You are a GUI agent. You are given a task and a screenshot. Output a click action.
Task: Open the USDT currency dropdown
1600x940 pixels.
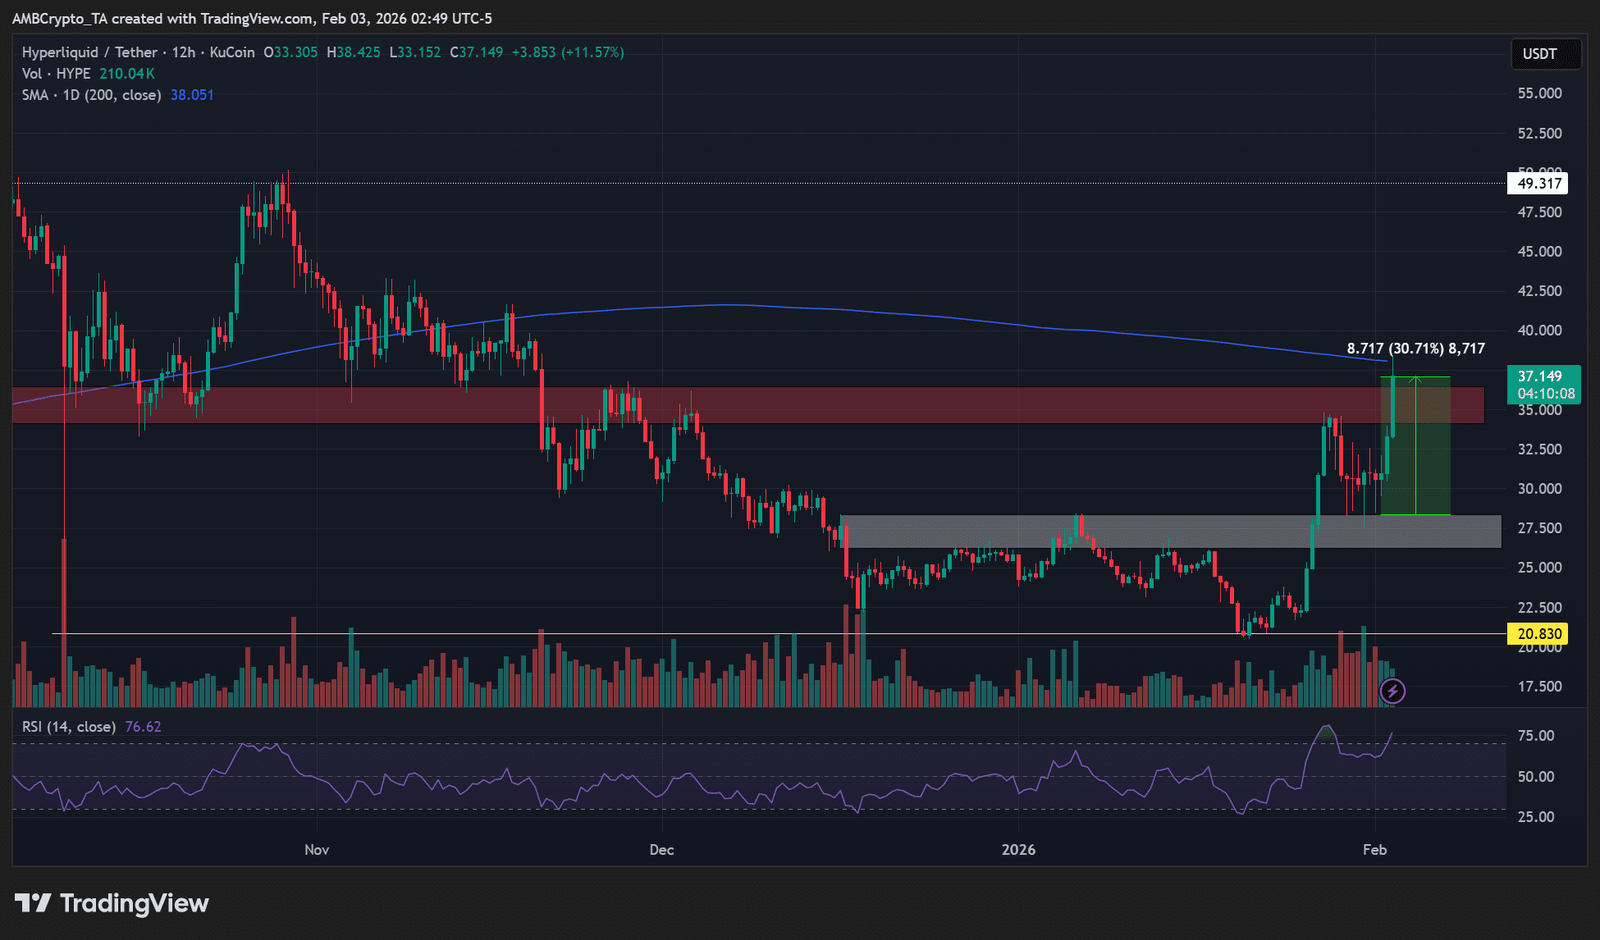click(1539, 54)
